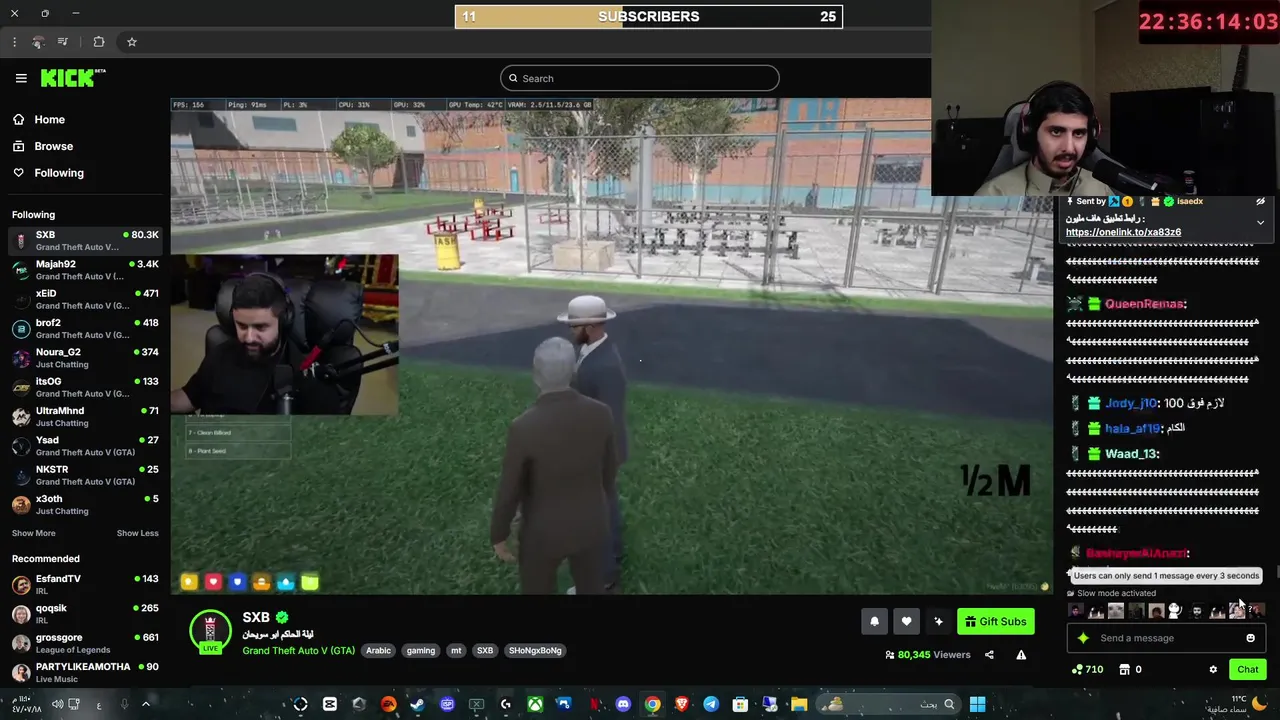The width and height of the screenshot is (1280, 720).
Task: Open the onelink.to/xa83z6 pinned link
Action: click(x=1123, y=232)
